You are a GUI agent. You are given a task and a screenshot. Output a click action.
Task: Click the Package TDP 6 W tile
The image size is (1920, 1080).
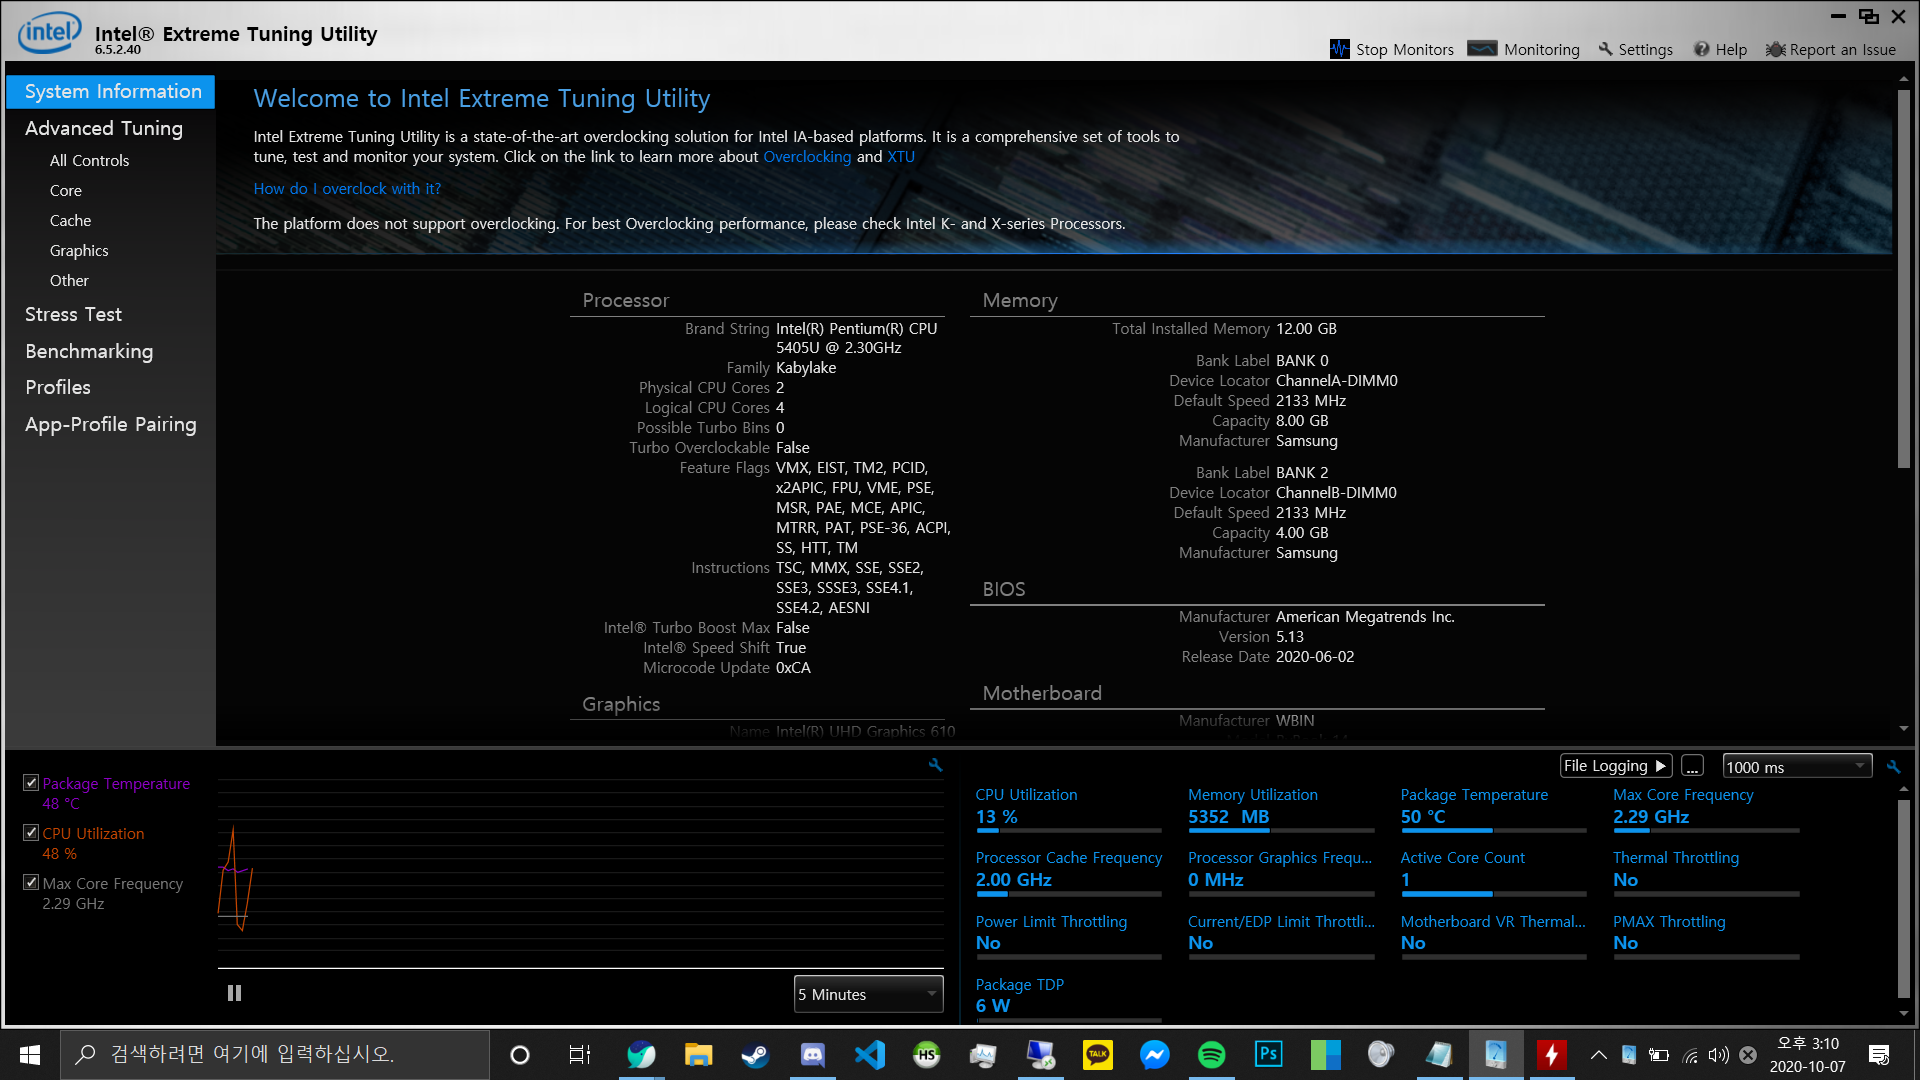[x=1068, y=998]
